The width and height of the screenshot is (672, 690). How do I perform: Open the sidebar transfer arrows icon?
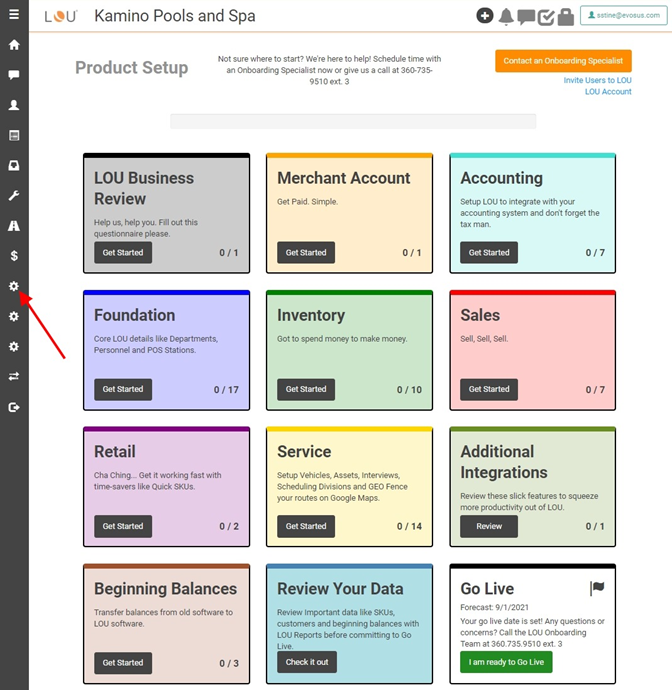(x=14, y=377)
